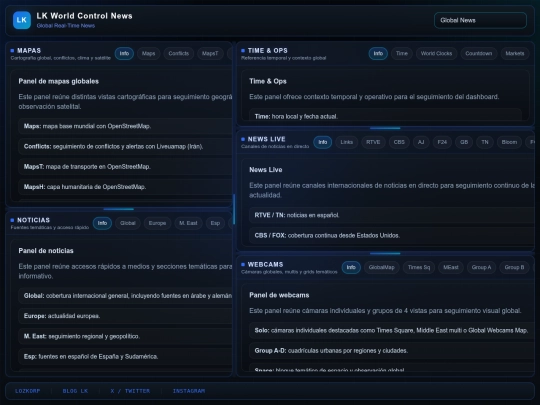This screenshot has height=405, width=540.
Task: Select the MapsT tab in MAPAS
Action: (x=210, y=53)
